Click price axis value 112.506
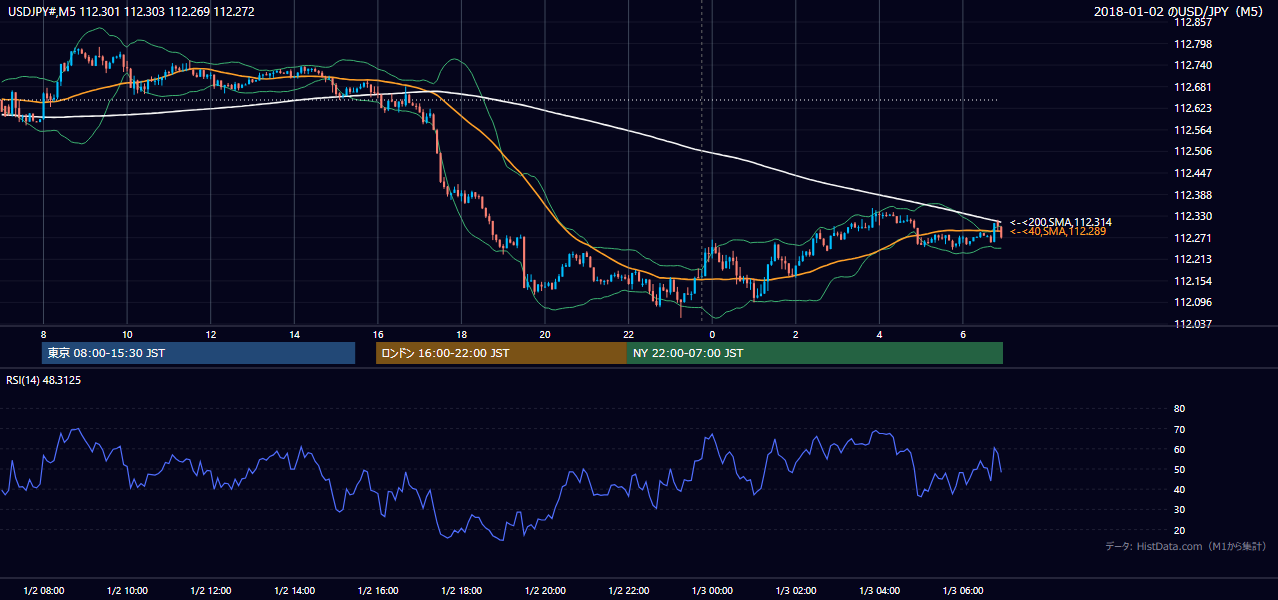 [1192, 152]
